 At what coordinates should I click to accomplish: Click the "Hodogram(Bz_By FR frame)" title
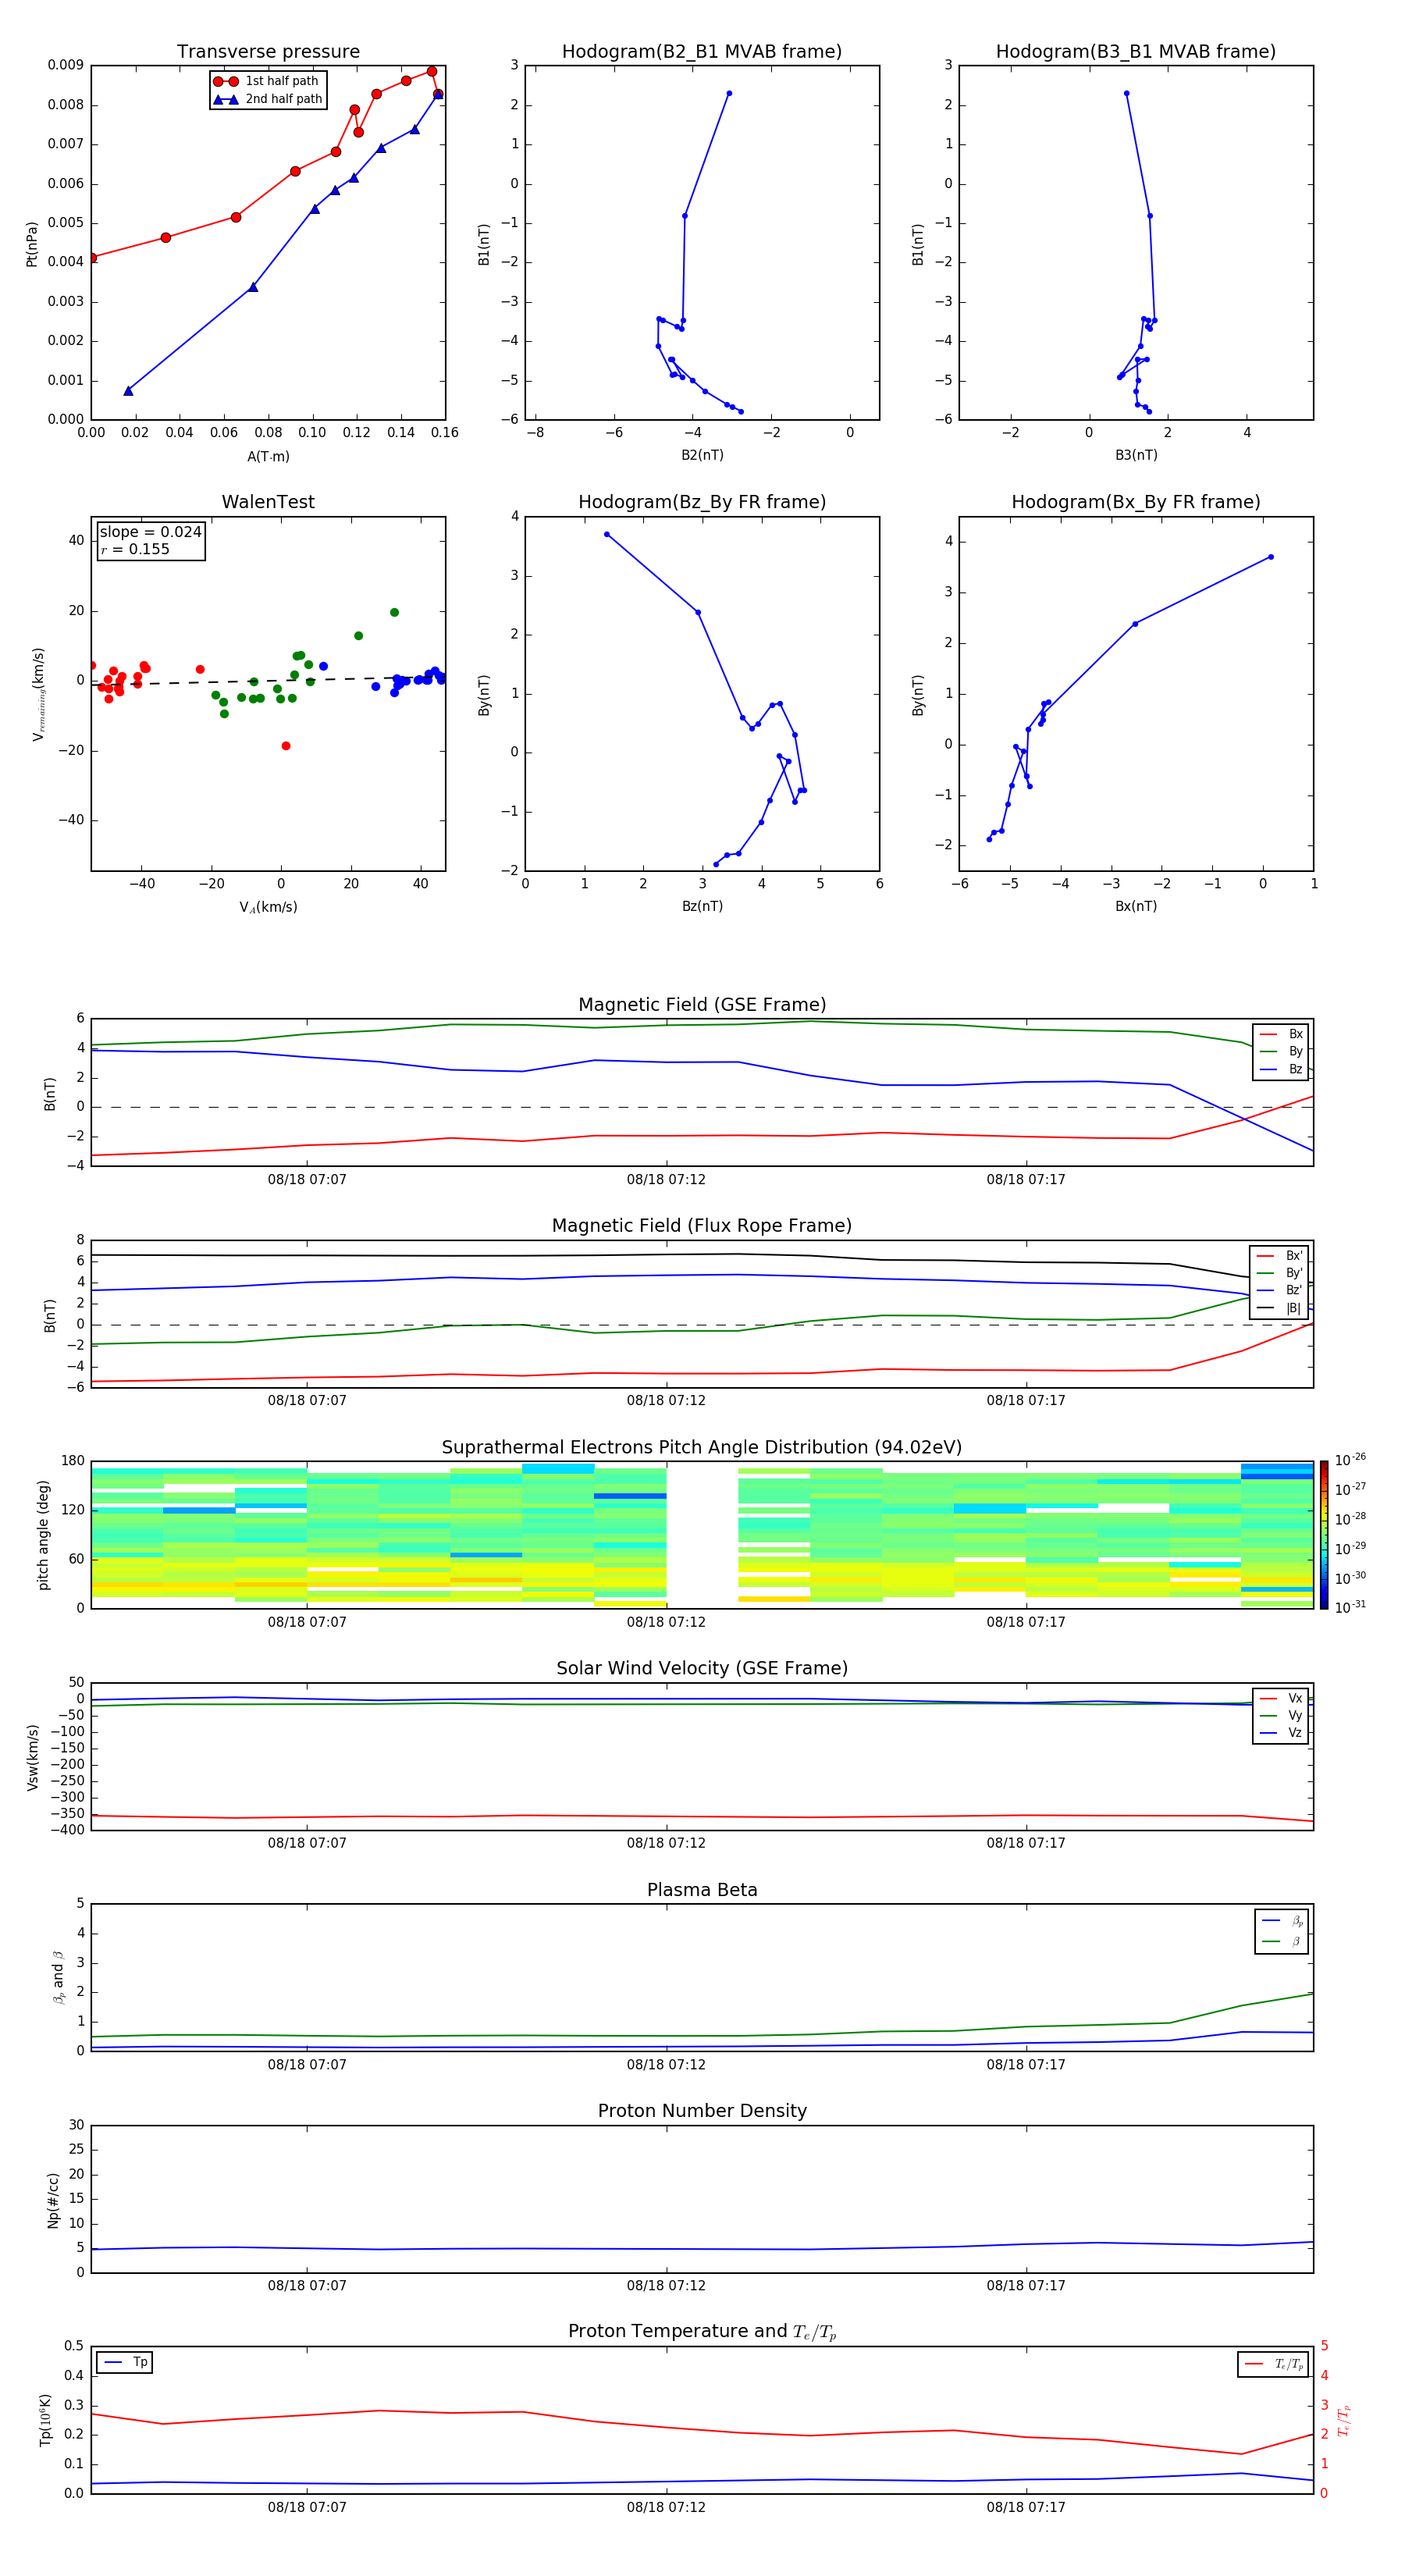click(x=702, y=502)
